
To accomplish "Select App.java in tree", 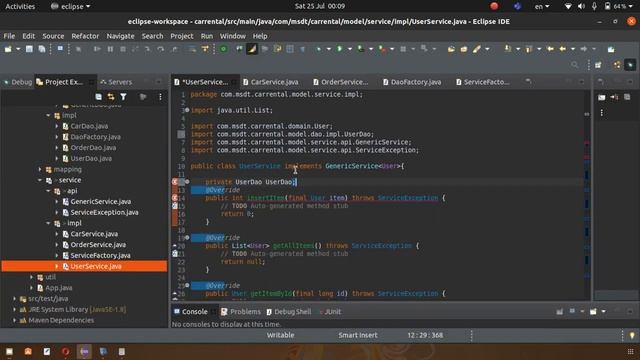I will 58,288.
